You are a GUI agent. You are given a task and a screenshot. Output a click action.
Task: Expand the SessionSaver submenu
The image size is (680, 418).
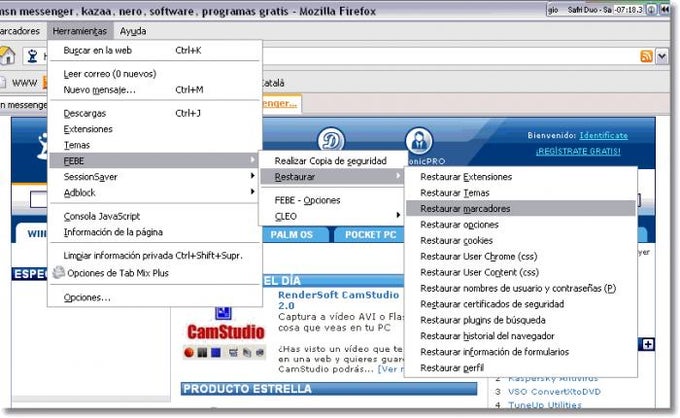tap(155, 177)
